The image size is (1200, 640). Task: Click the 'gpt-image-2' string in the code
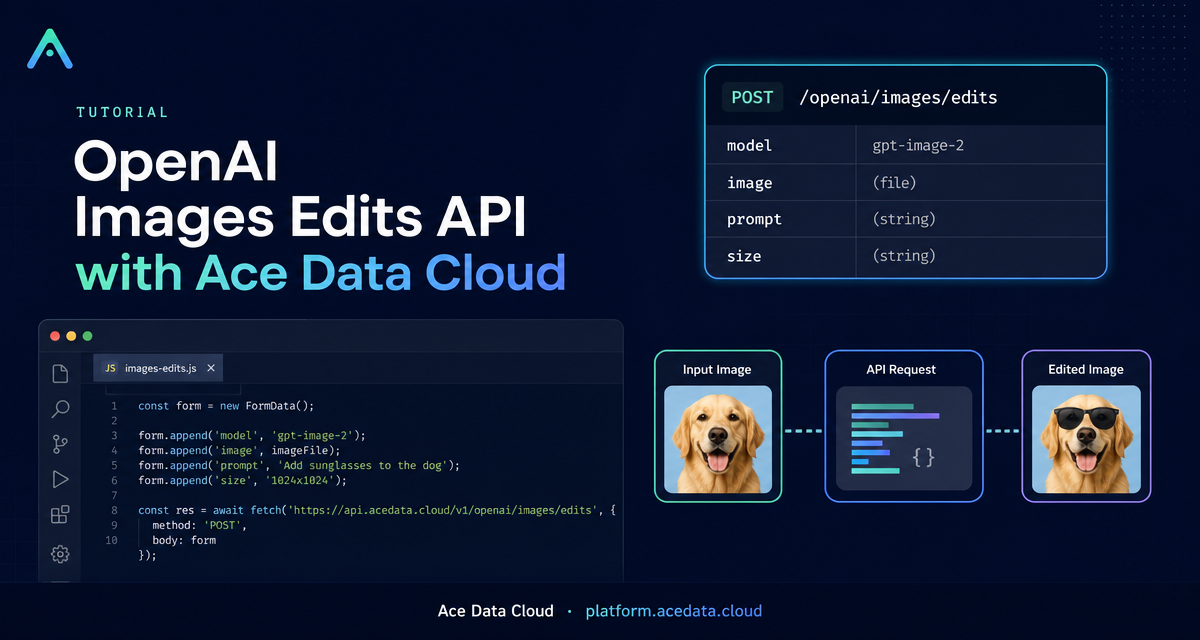[315, 436]
